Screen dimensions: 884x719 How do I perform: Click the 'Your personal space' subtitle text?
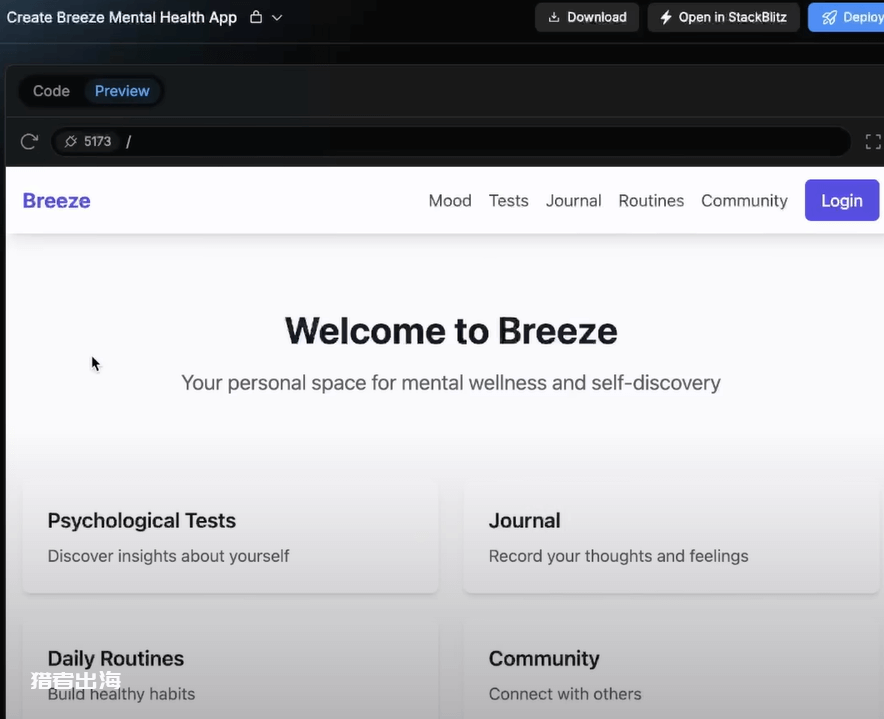(451, 383)
